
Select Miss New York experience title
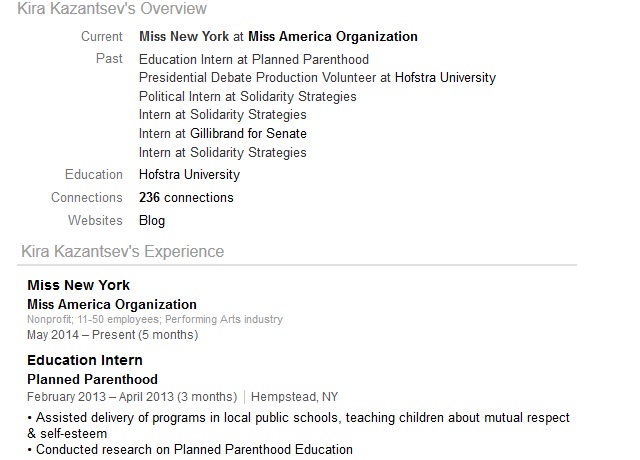click(78, 285)
